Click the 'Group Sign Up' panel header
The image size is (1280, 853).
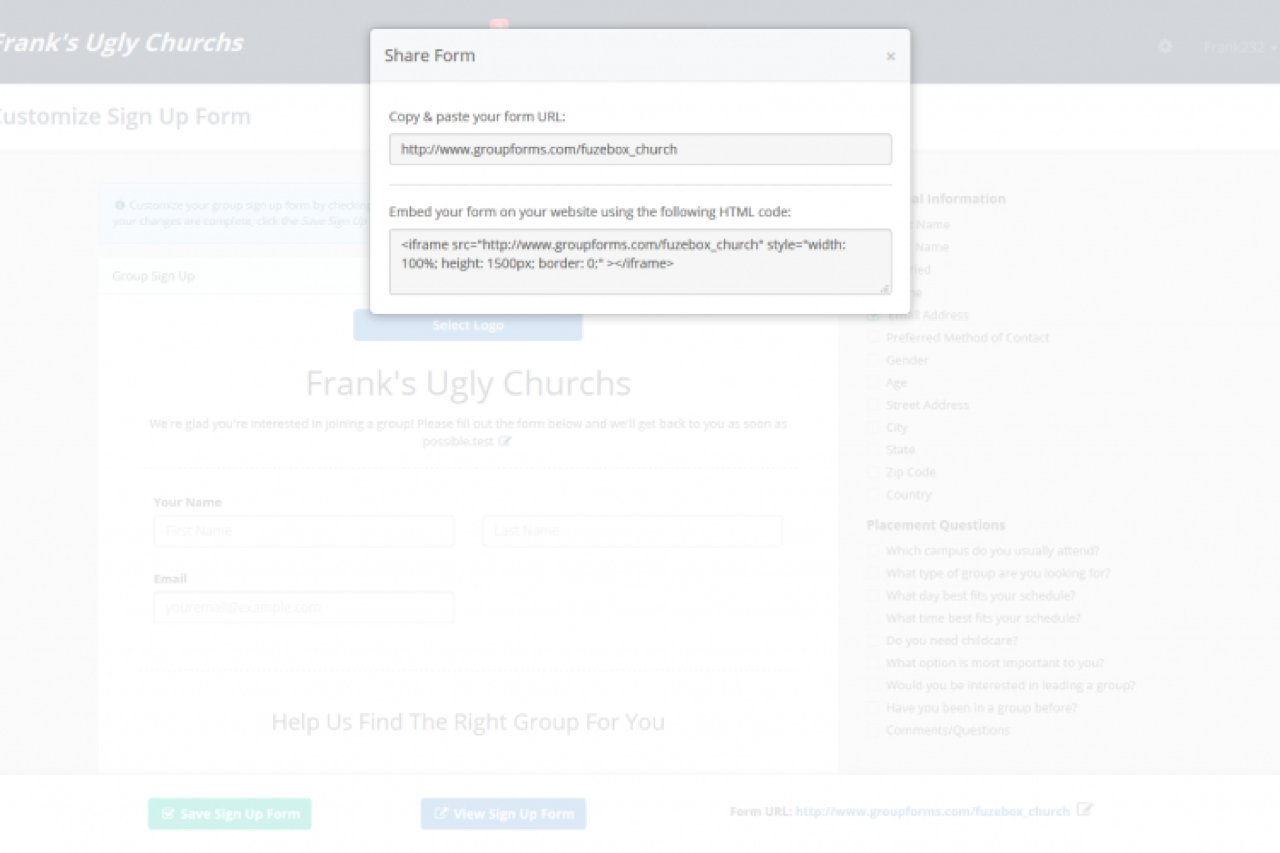(153, 276)
